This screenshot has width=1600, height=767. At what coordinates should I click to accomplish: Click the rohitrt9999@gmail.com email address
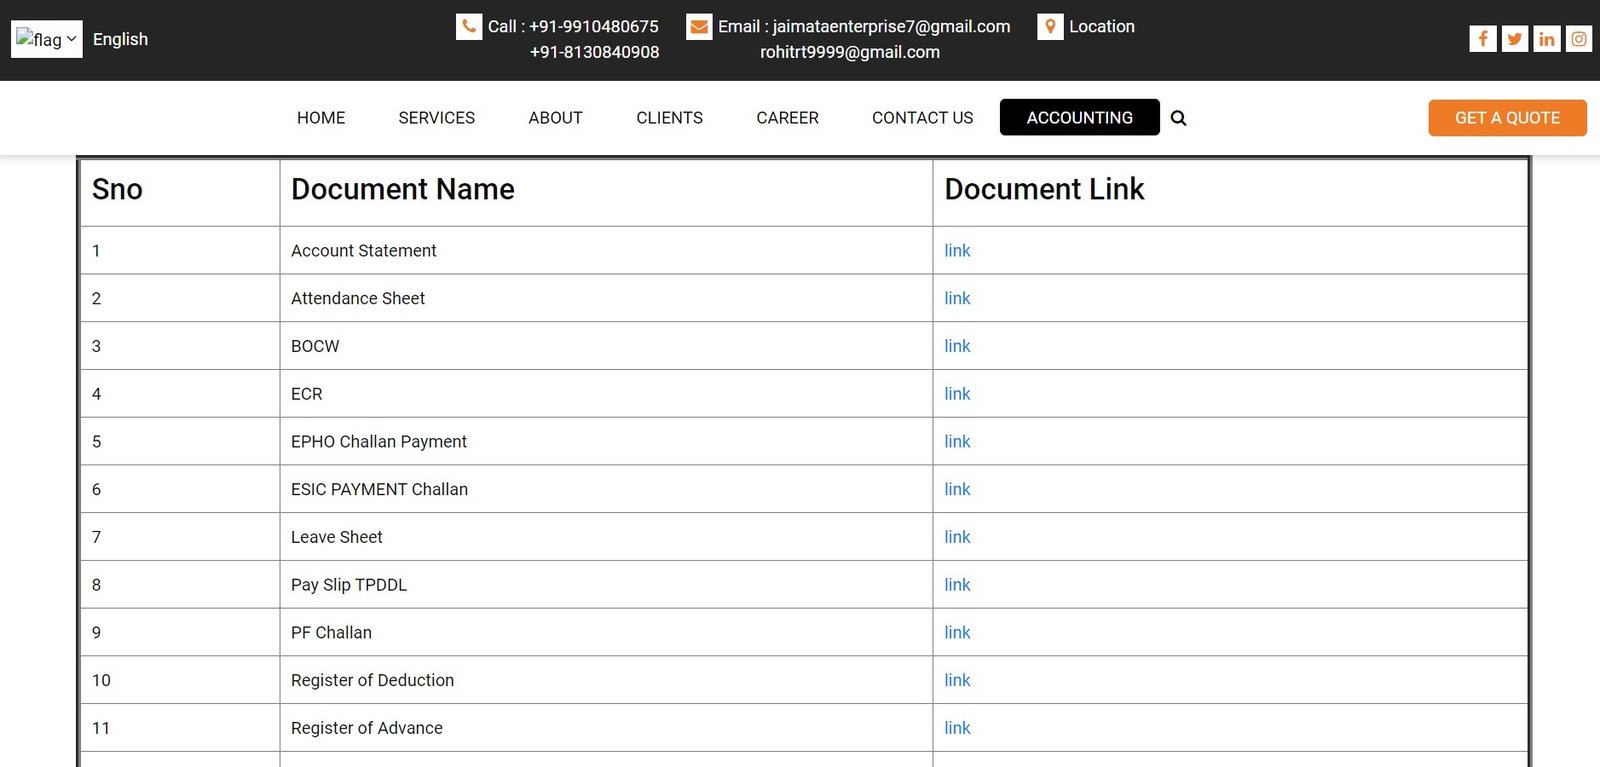pyautogui.click(x=849, y=52)
